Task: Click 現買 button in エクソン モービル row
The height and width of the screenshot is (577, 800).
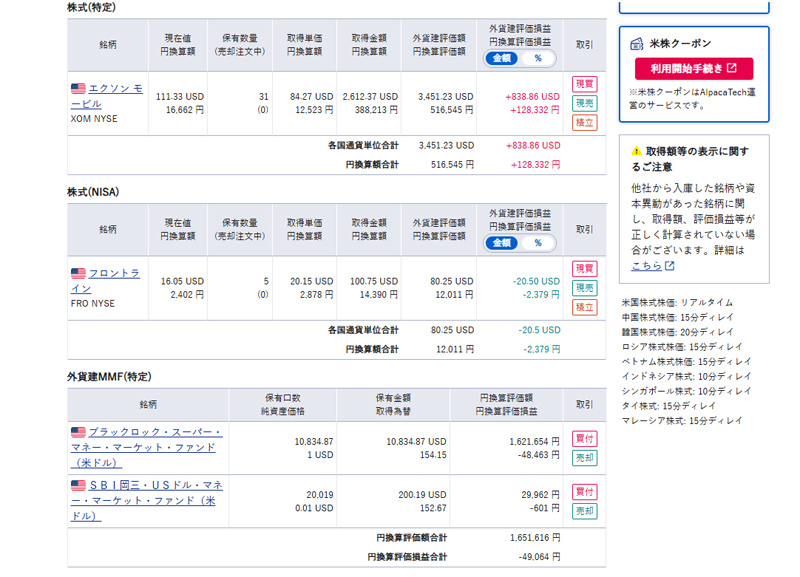Action: pyautogui.click(x=585, y=84)
